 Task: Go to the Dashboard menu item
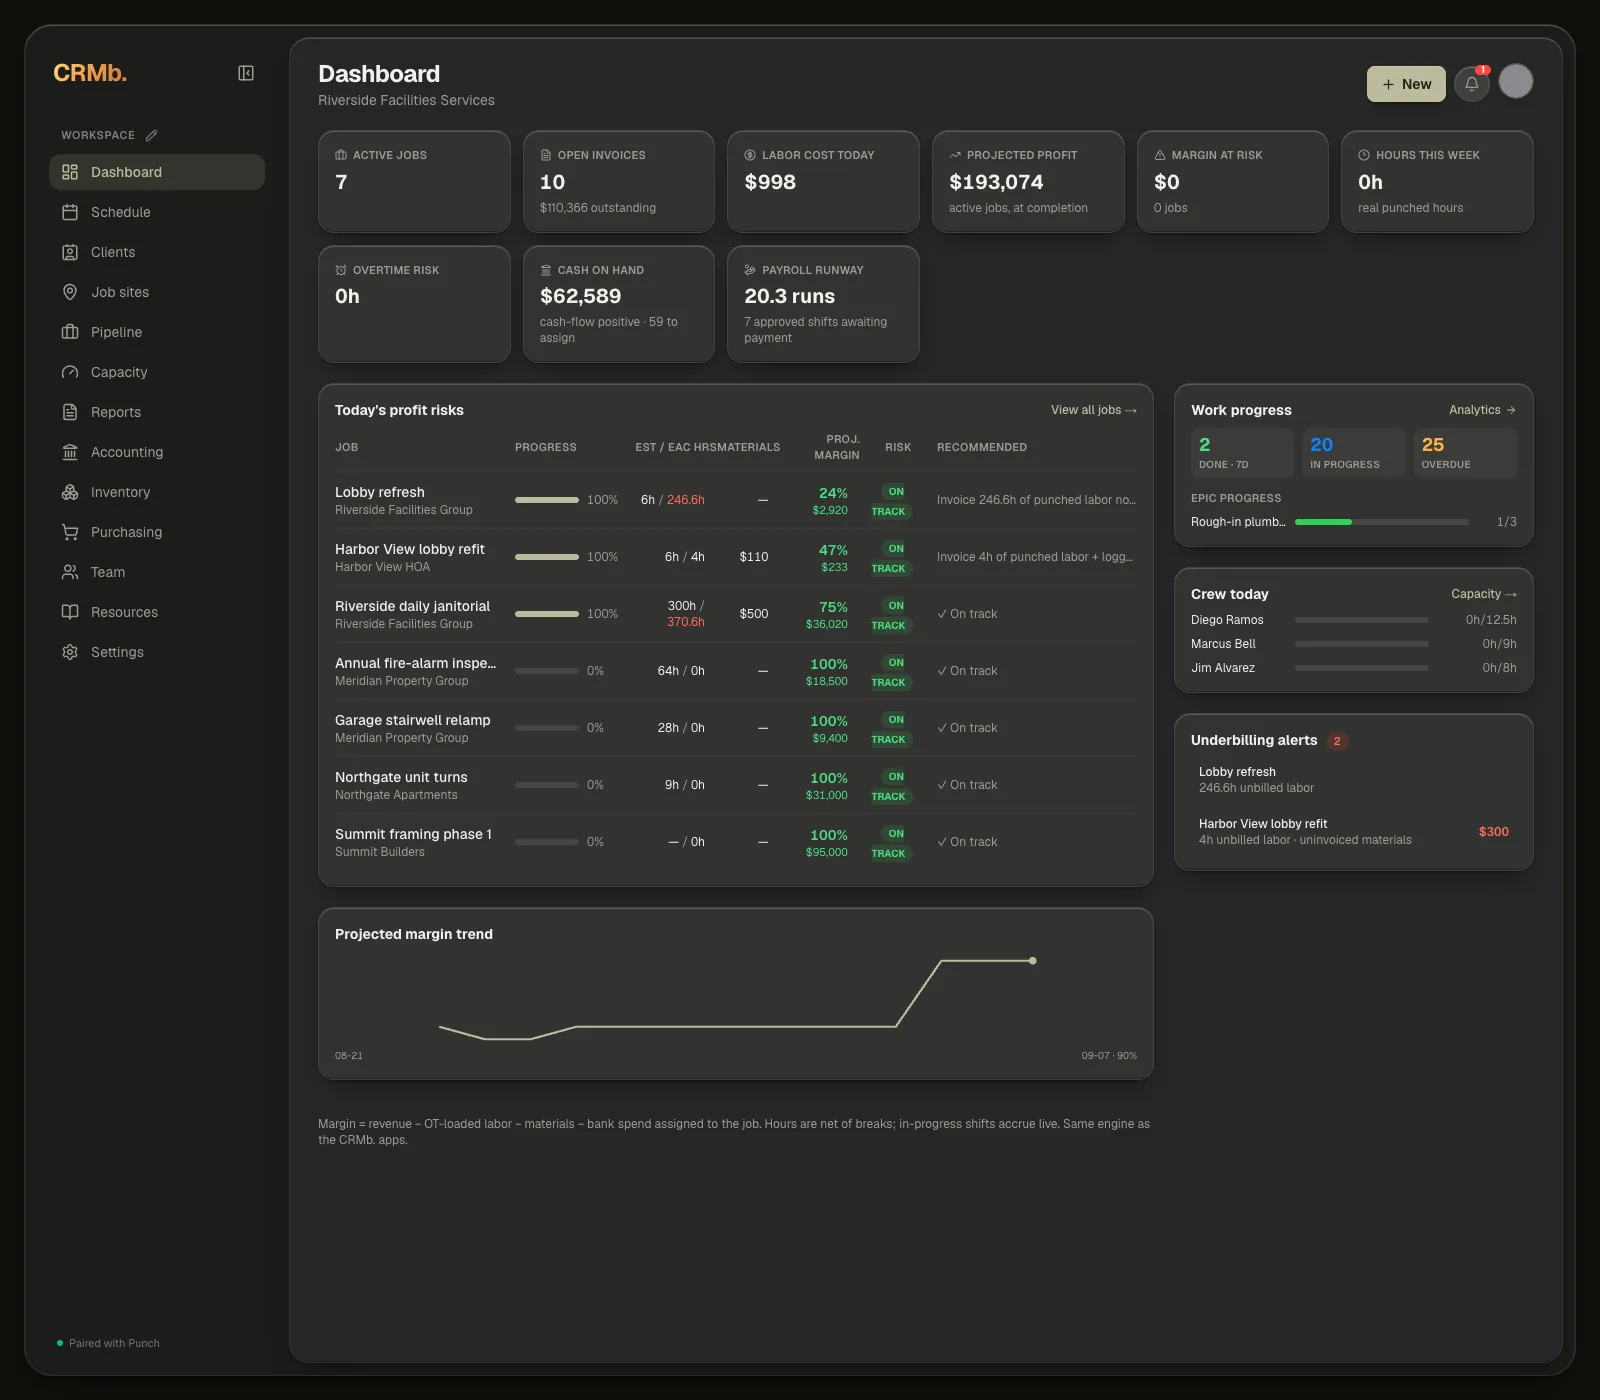(157, 172)
